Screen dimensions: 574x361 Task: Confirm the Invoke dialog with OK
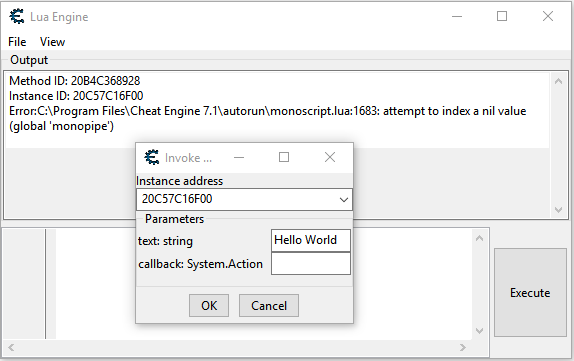click(x=209, y=305)
